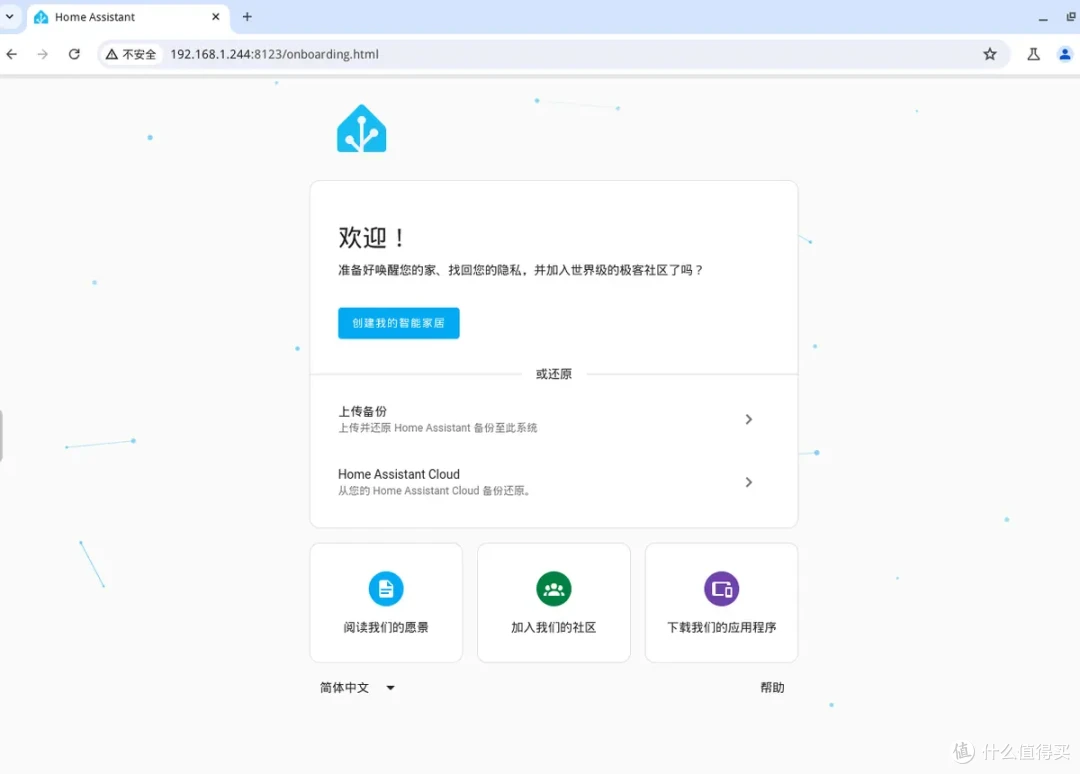Go back with the browser back arrow
Screen dimensions: 1080x774
(12, 54)
